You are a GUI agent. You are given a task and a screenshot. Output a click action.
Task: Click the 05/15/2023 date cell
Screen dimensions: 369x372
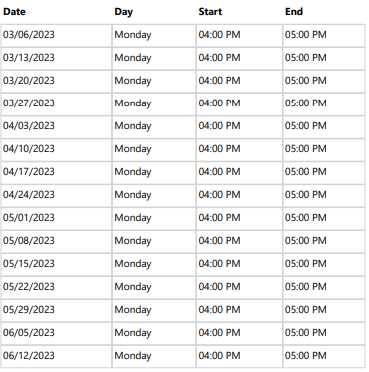click(56, 265)
